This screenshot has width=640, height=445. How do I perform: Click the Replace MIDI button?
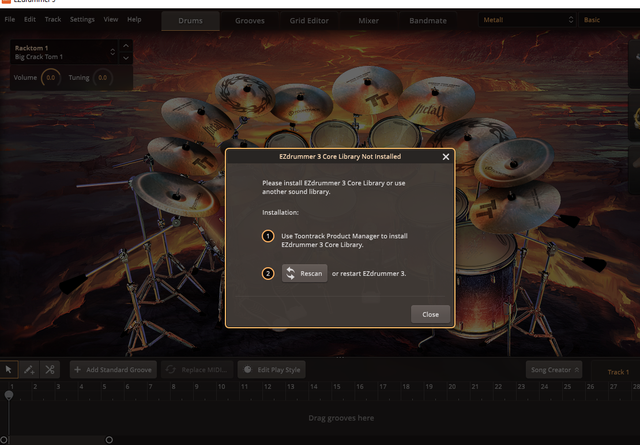click(x=197, y=370)
